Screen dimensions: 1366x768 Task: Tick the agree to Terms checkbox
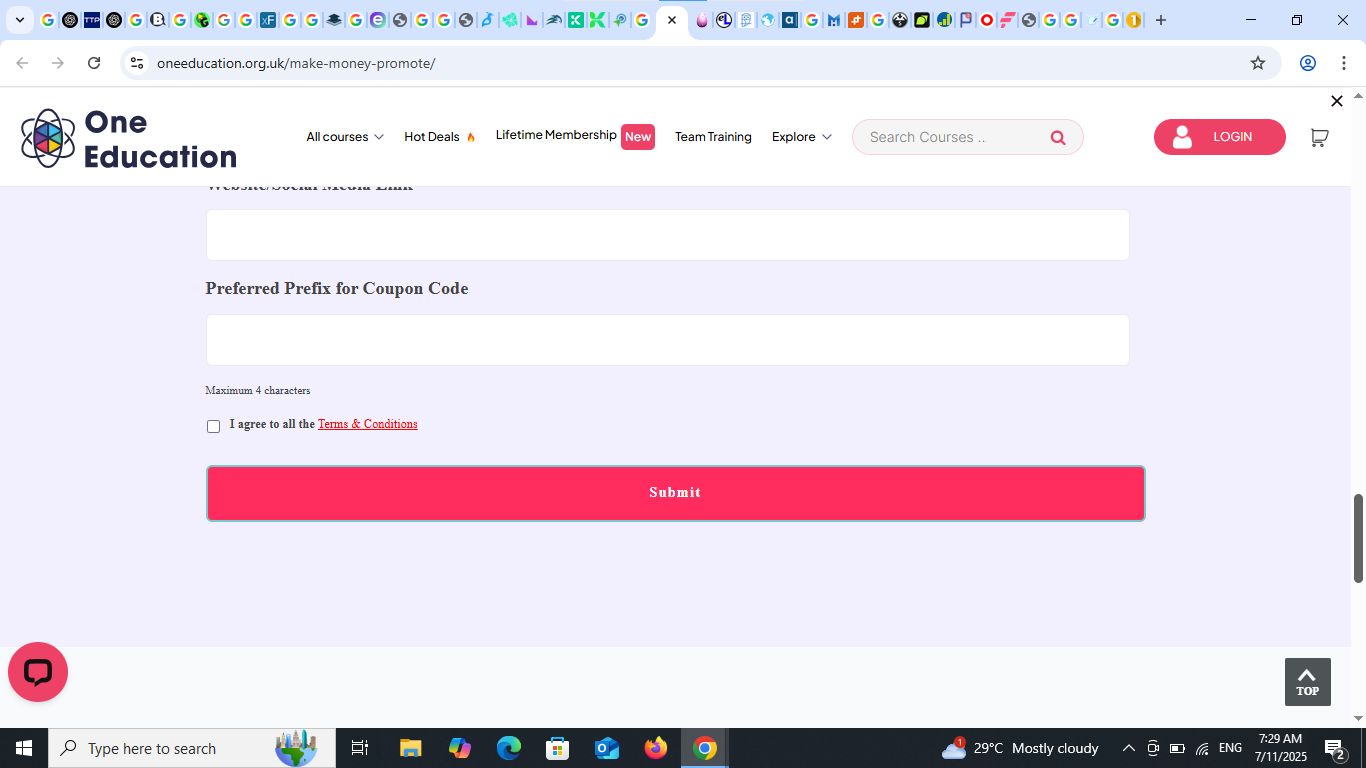click(213, 426)
